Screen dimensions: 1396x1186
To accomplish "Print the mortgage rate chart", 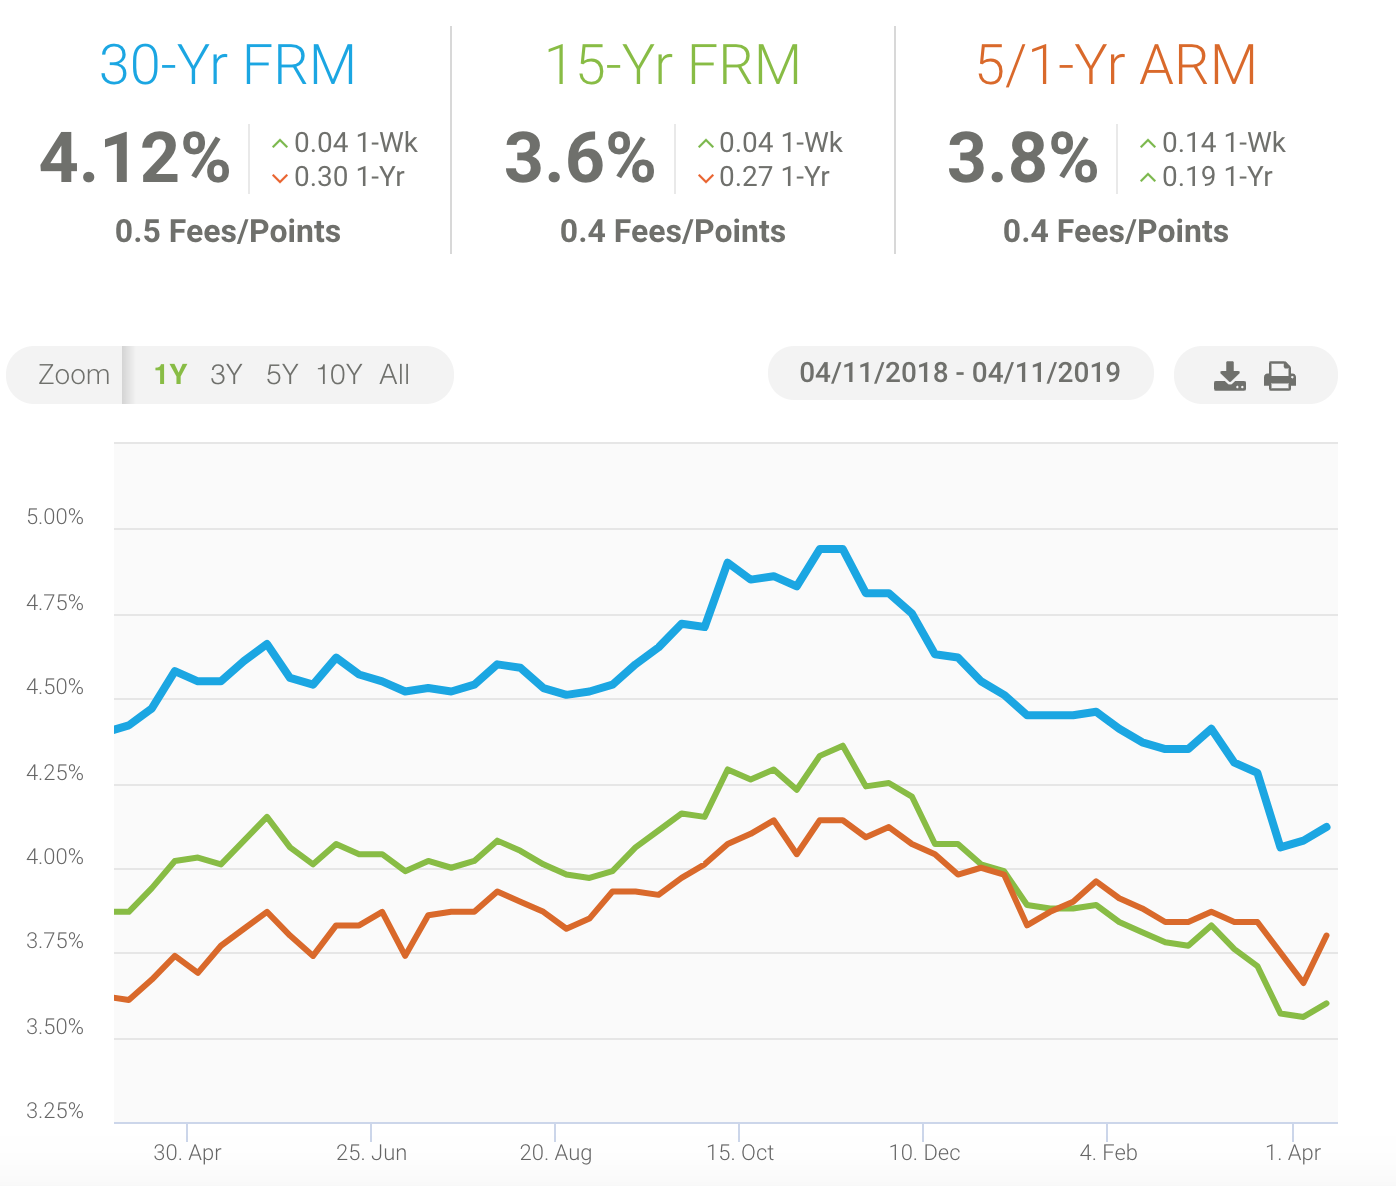I will pyautogui.click(x=1280, y=375).
